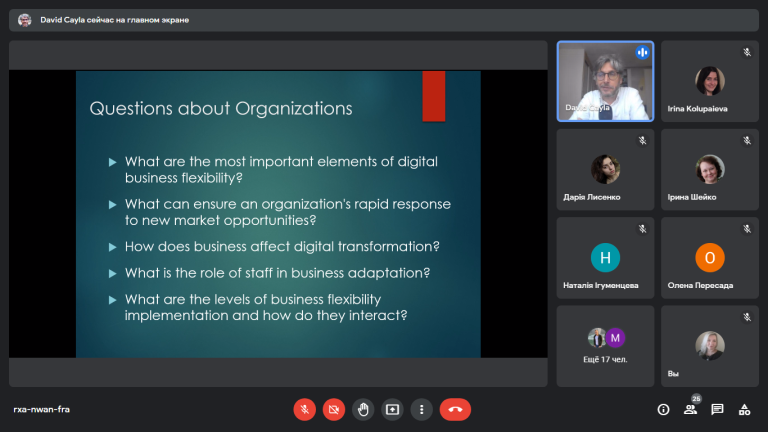Click the presented slide about Organizations
Viewport: 768px width, 432px height.
(x=278, y=214)
